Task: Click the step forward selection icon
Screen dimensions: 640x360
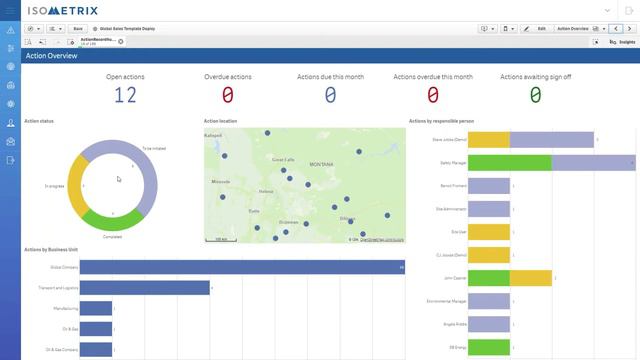Action: click(58, 42)
